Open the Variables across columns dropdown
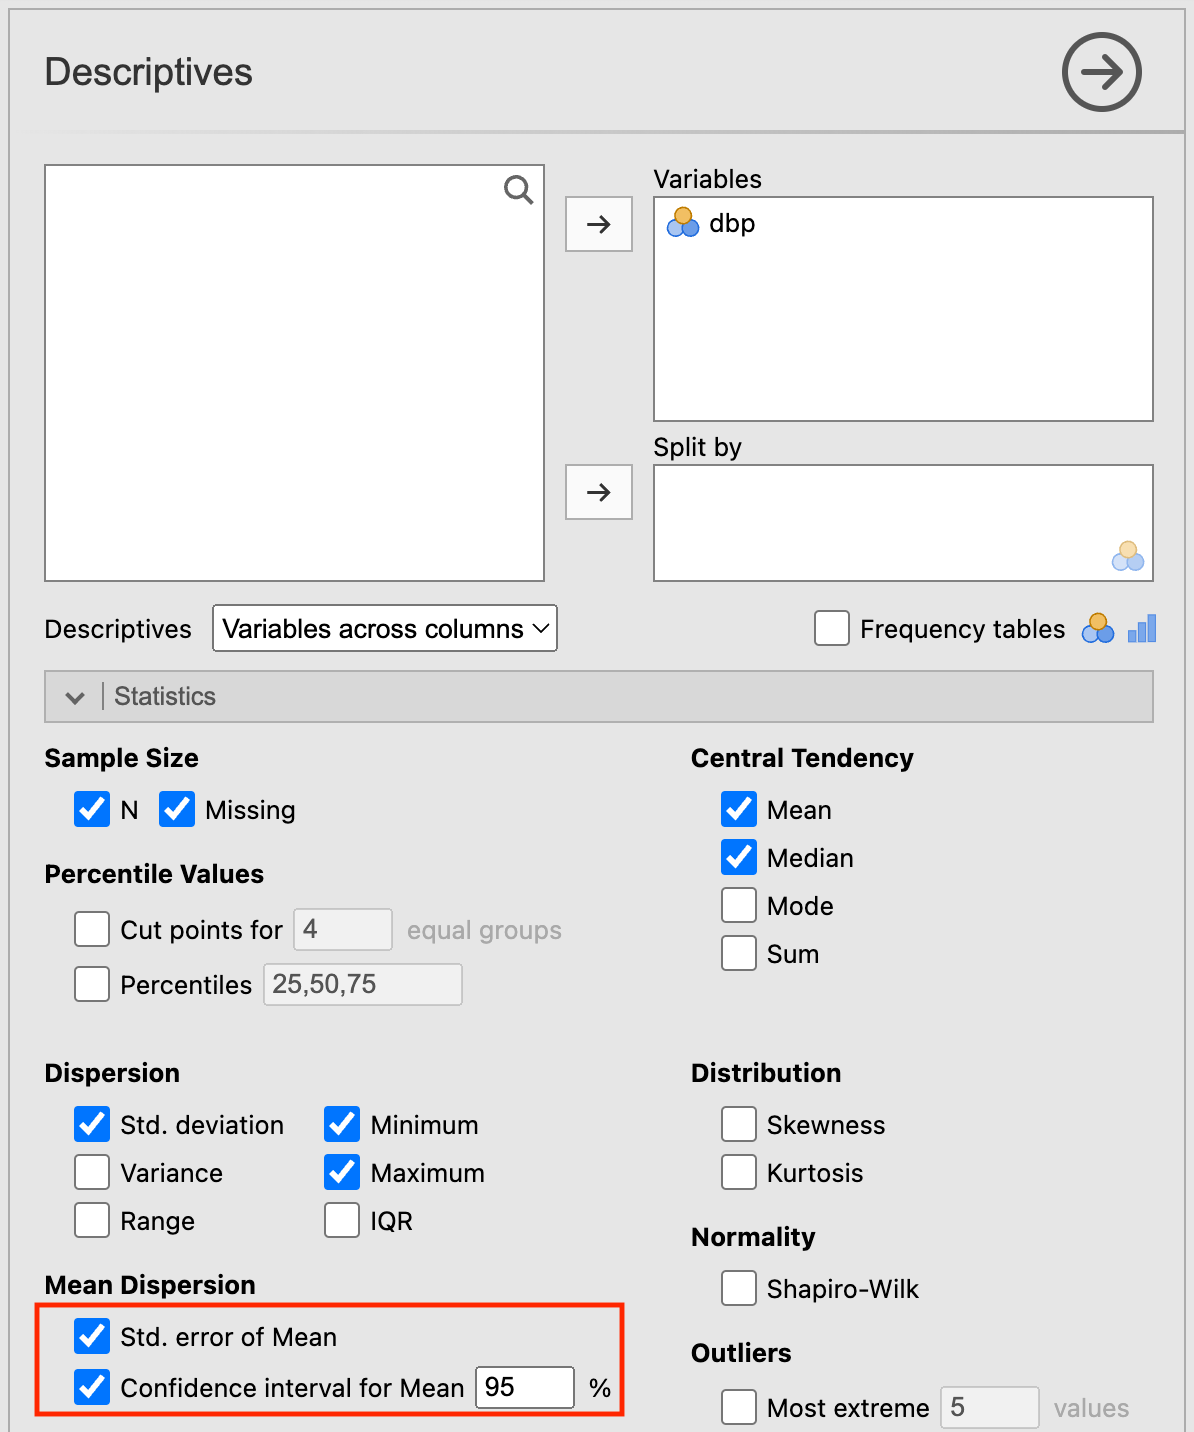 [384, 629]
